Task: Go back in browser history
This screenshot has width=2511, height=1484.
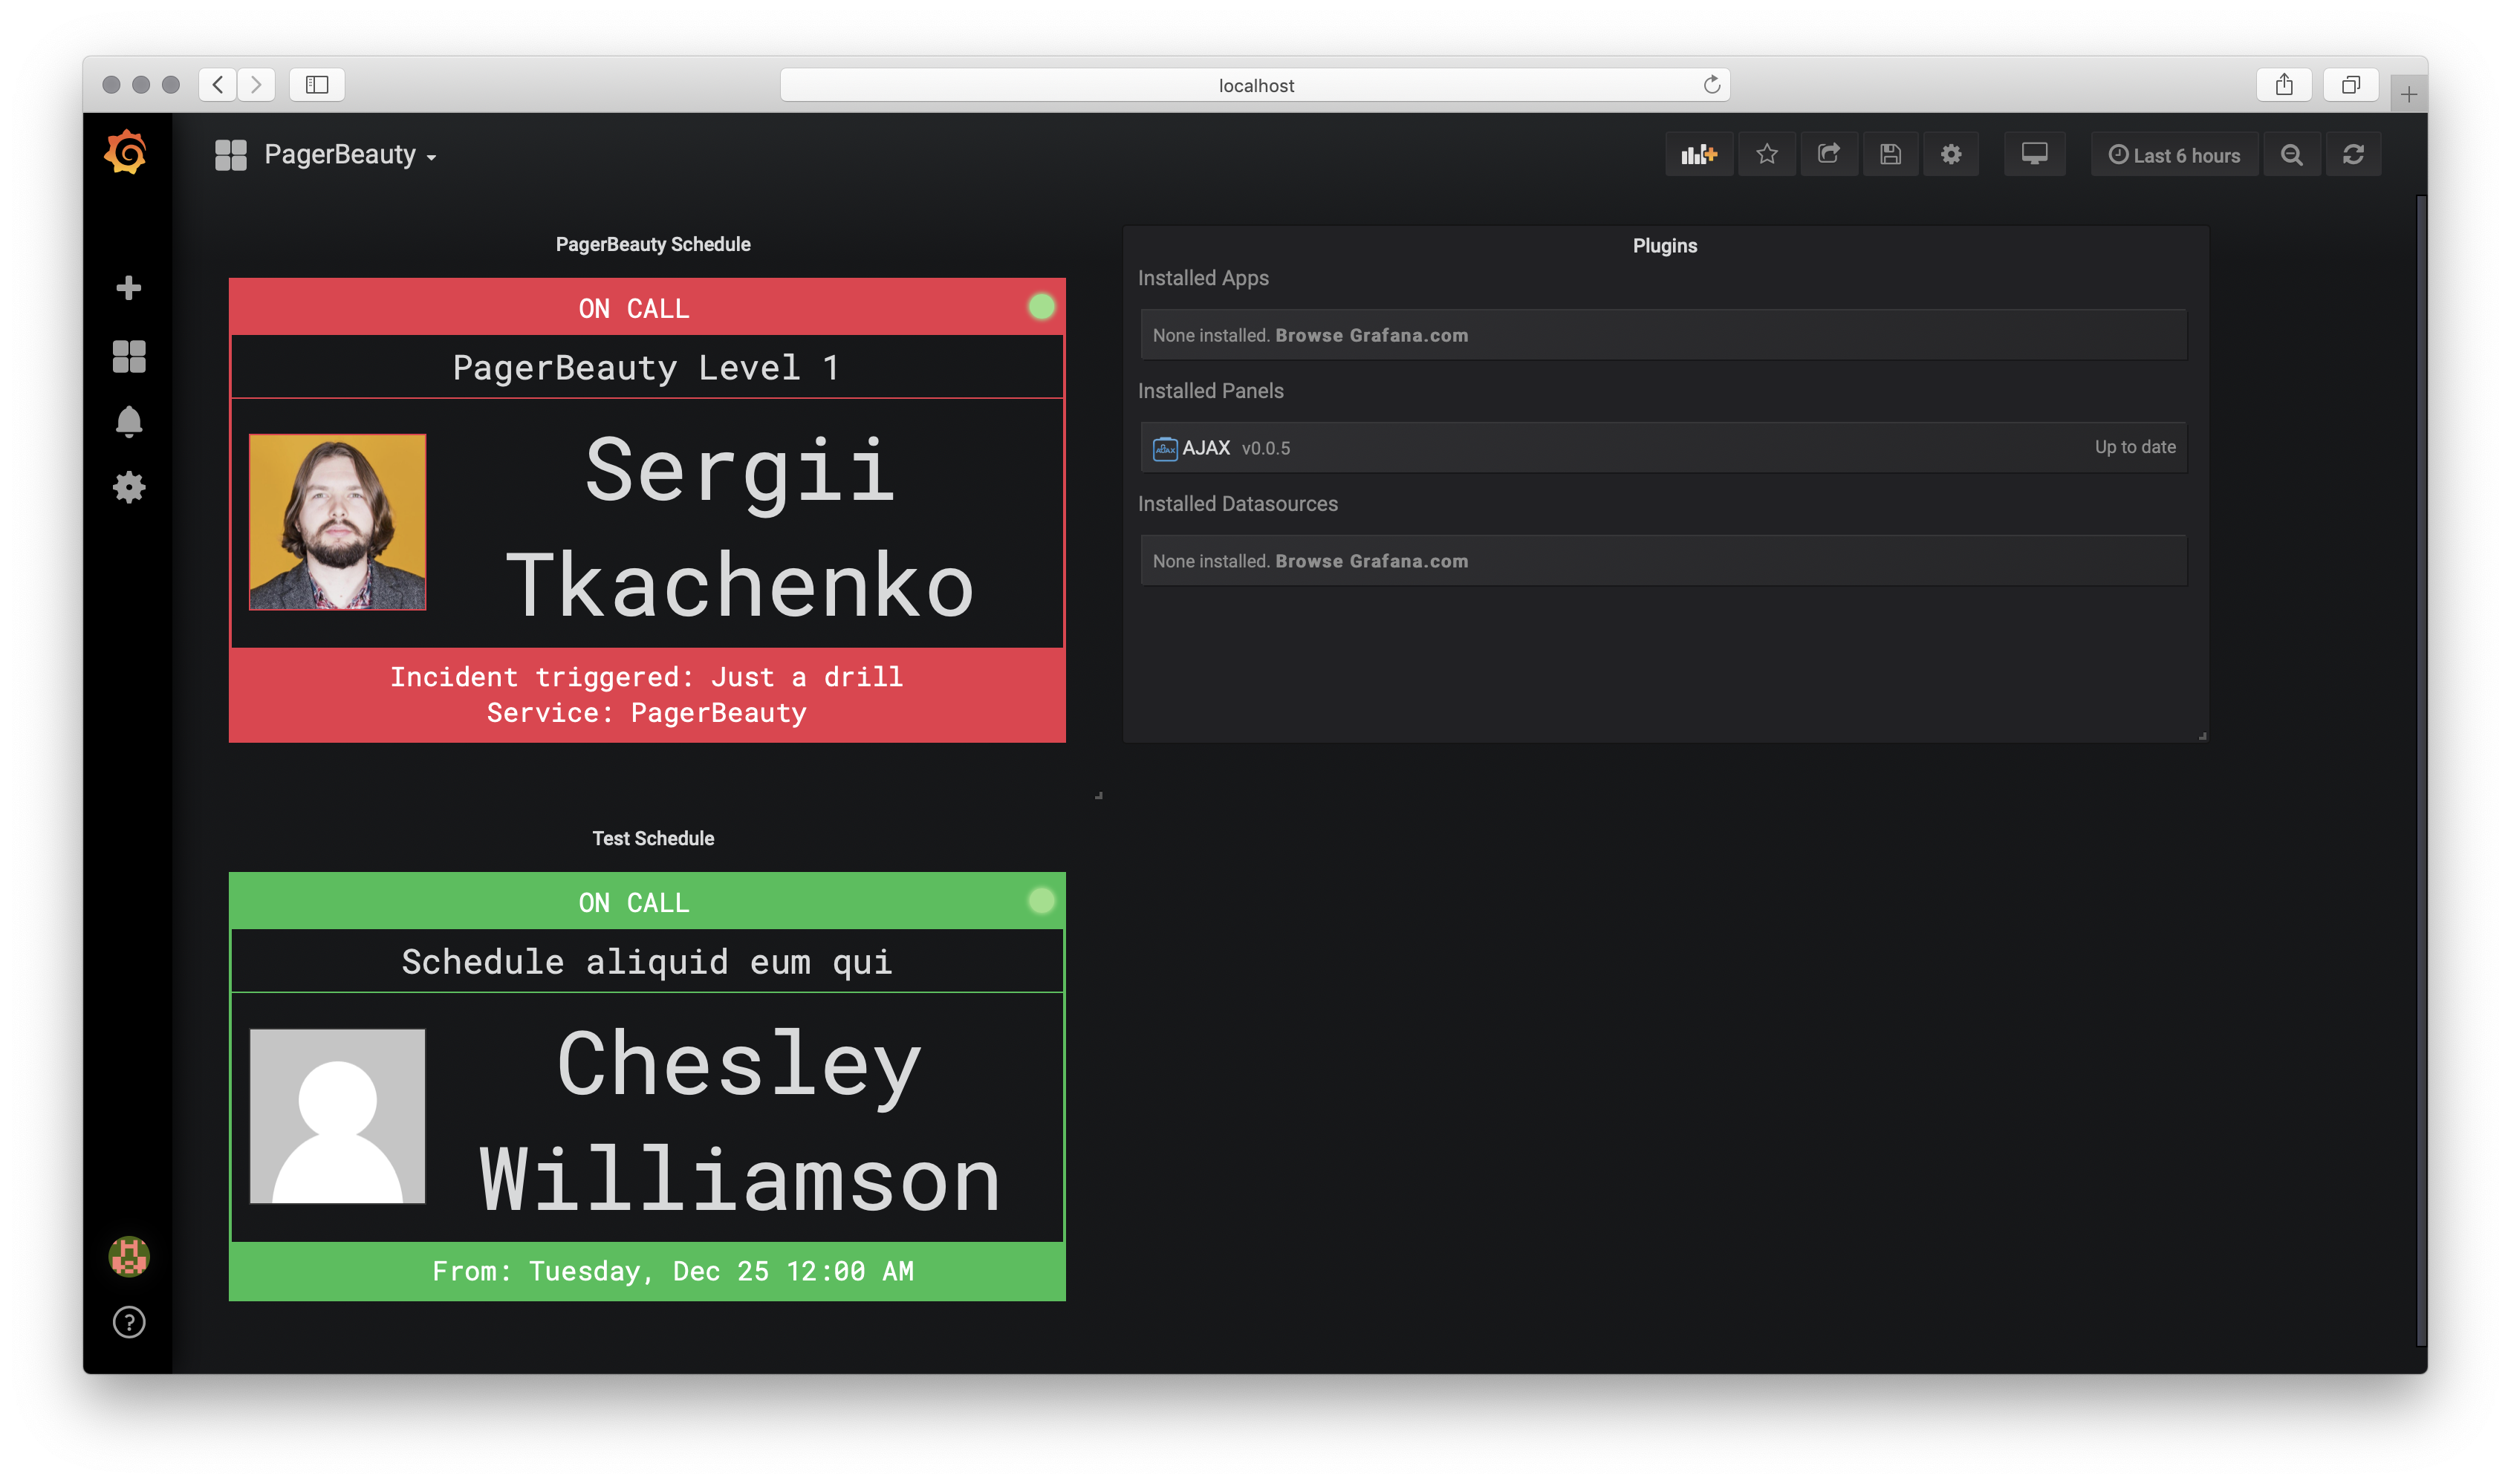Action: [218, 84]
